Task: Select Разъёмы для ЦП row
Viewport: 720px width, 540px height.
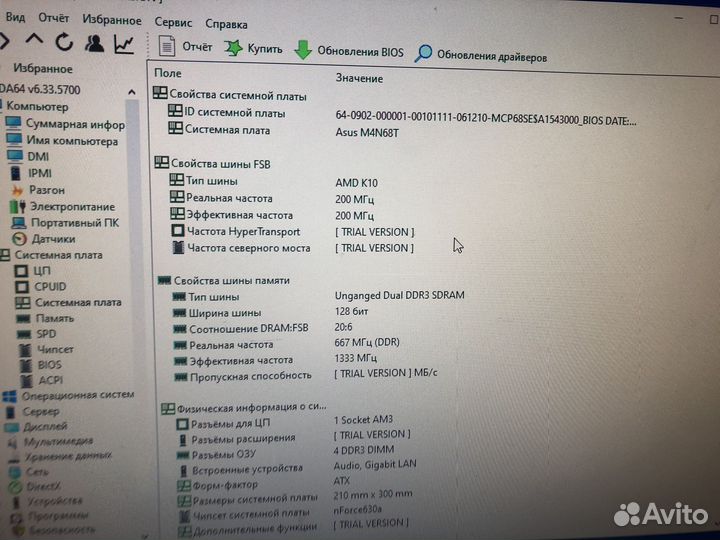Action: point(223,423)
